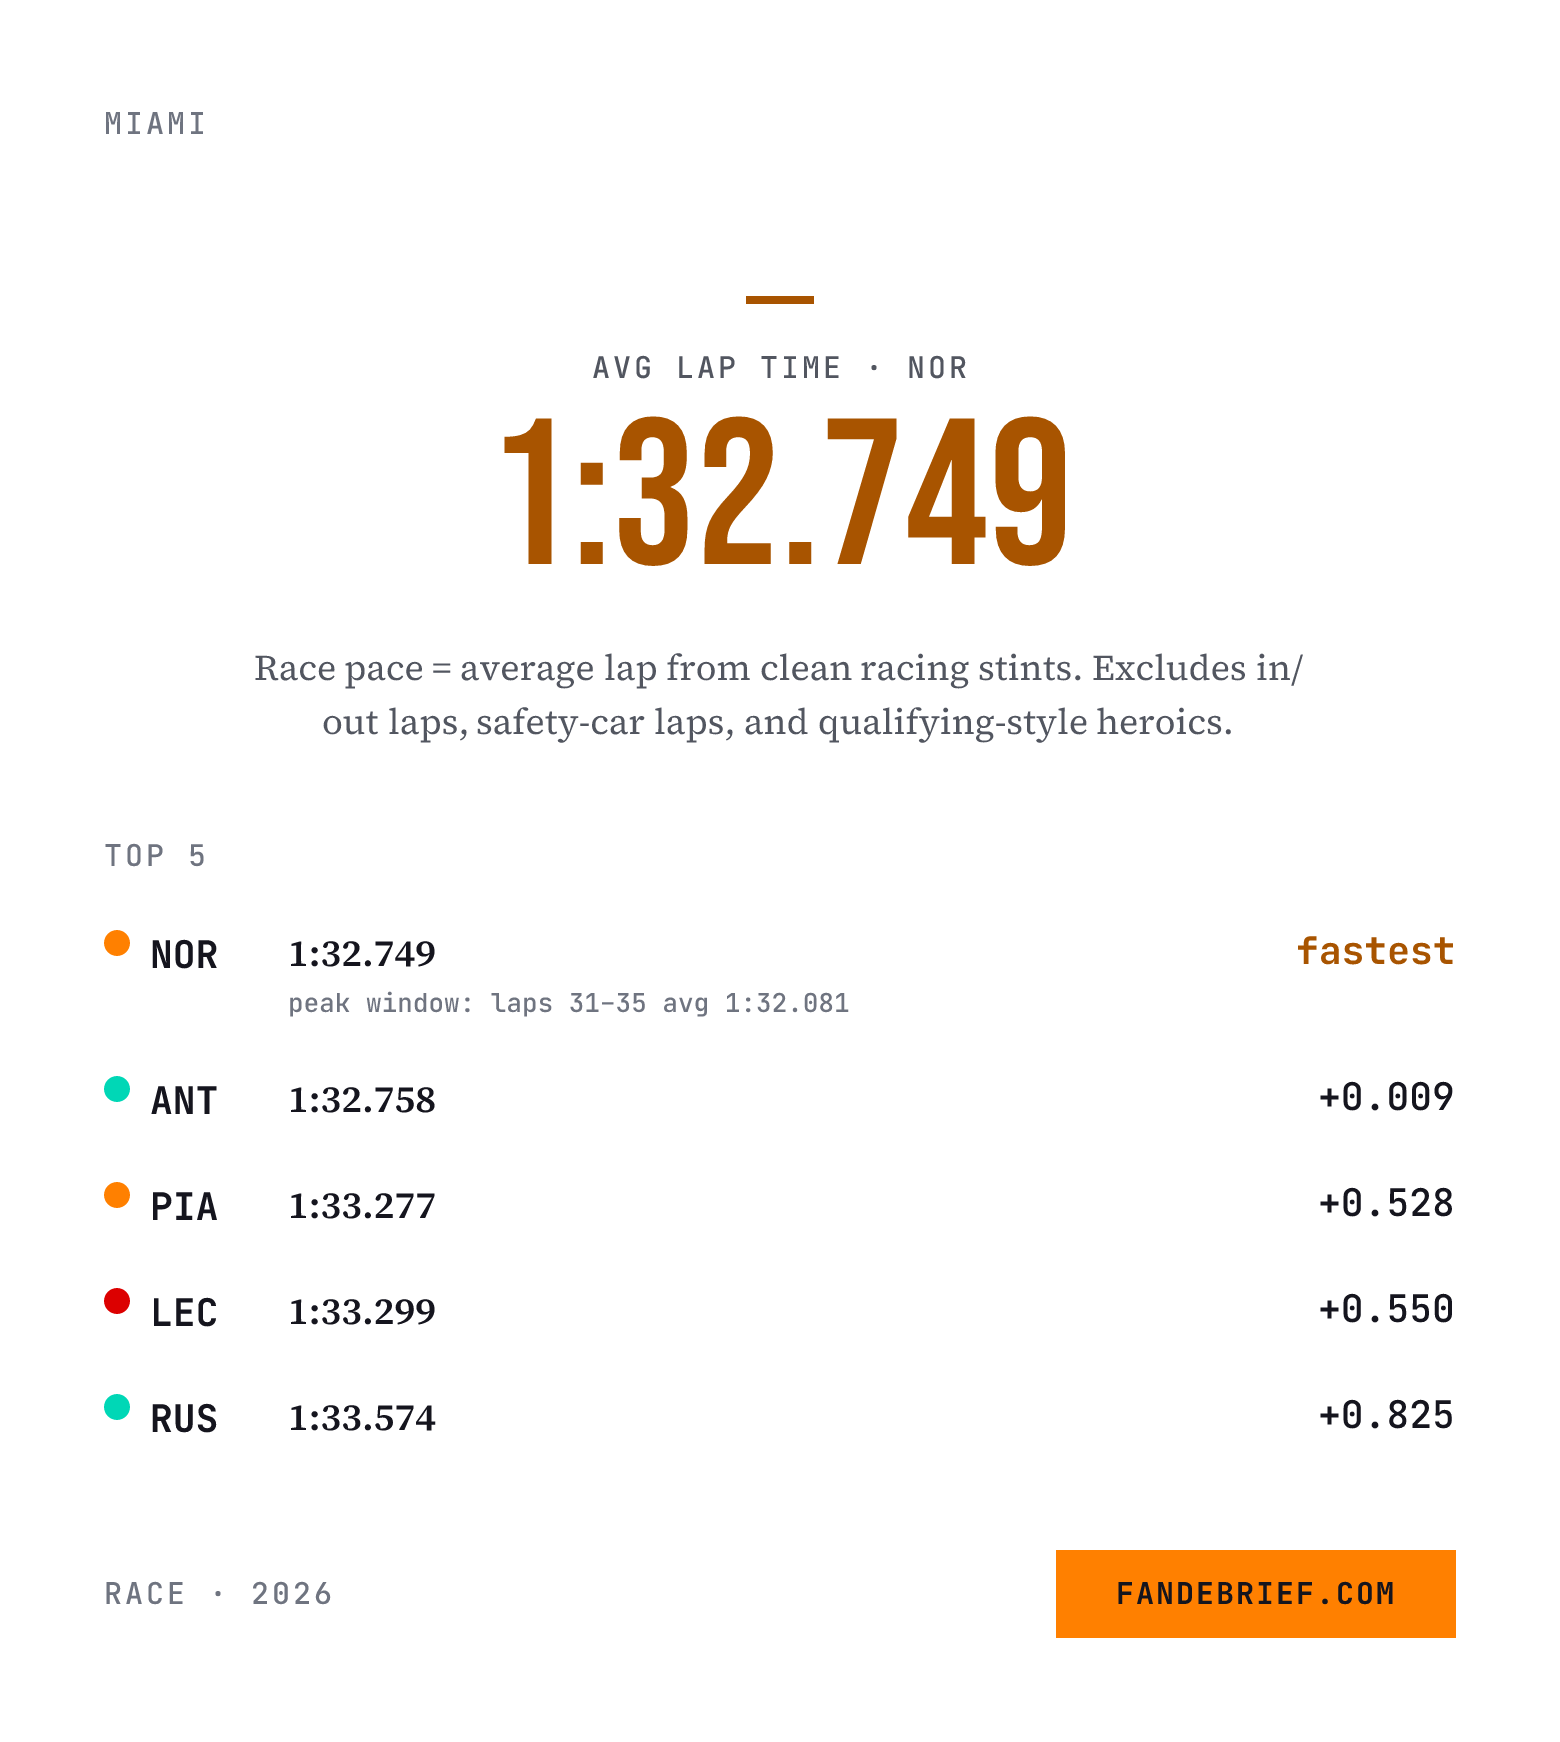Select the PIA driver code
Screen dimensions: 1560x1742
tap(184, 1207)
